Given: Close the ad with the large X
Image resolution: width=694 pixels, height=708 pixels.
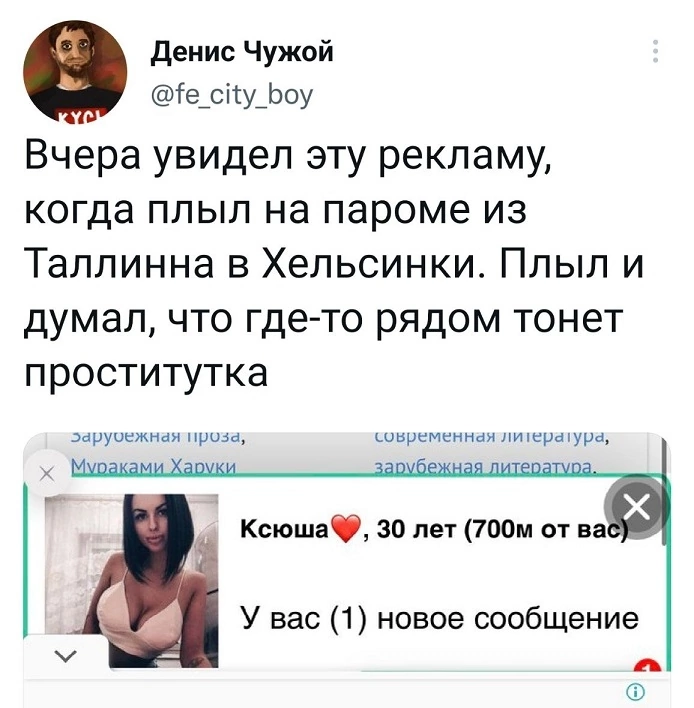Looking at the screenshot, I should tap(636, 508).
